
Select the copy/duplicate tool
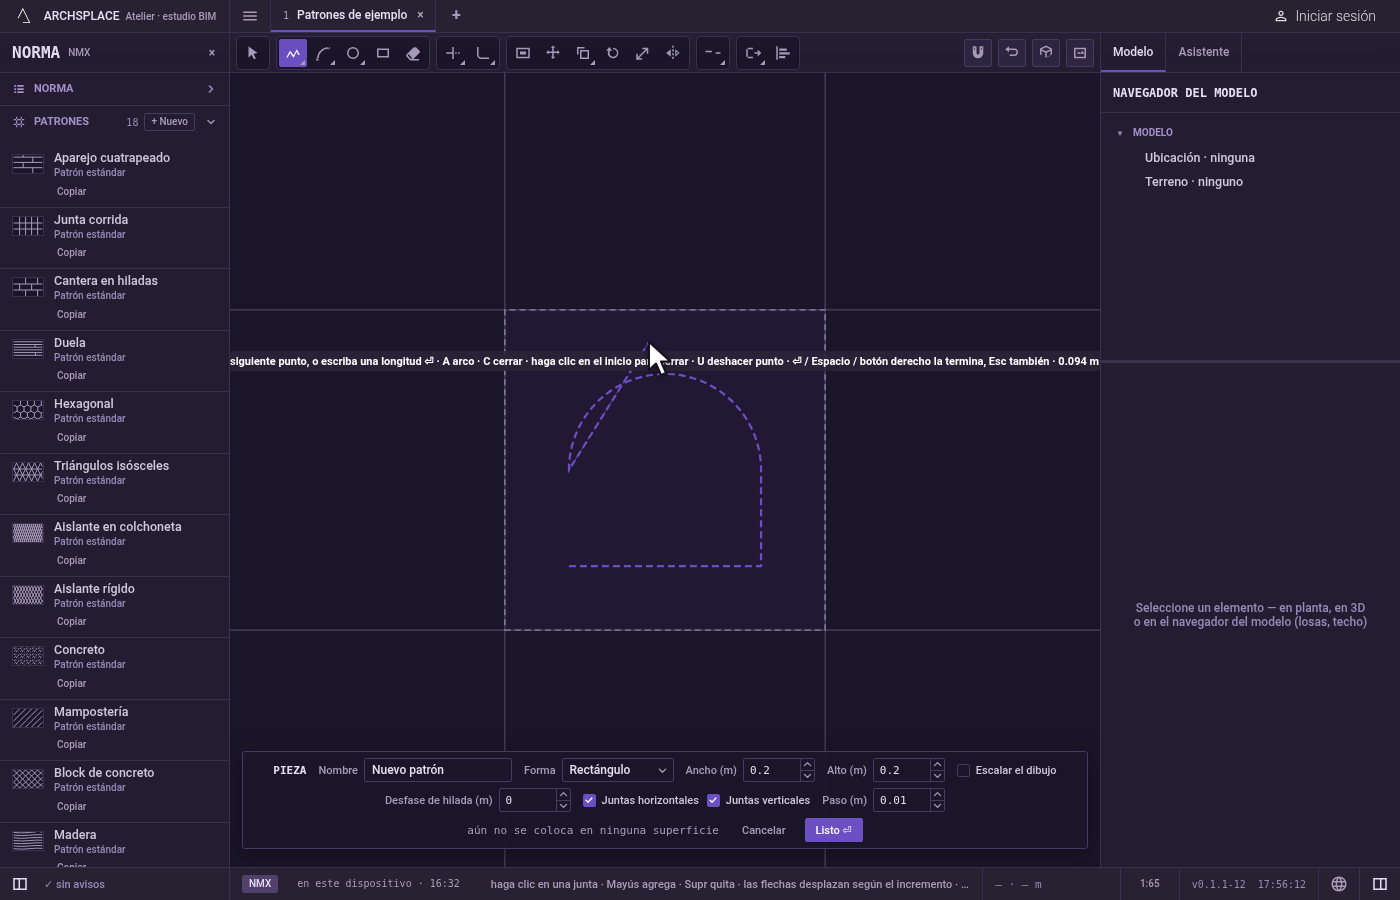click(x=583, y=53)
